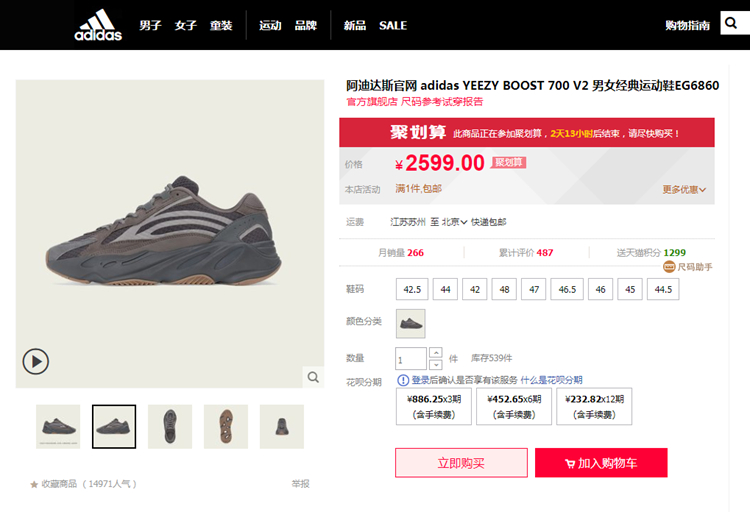Open the SALE menu item
The width and height of the screenshot is (750, 512).
point(393,25)
